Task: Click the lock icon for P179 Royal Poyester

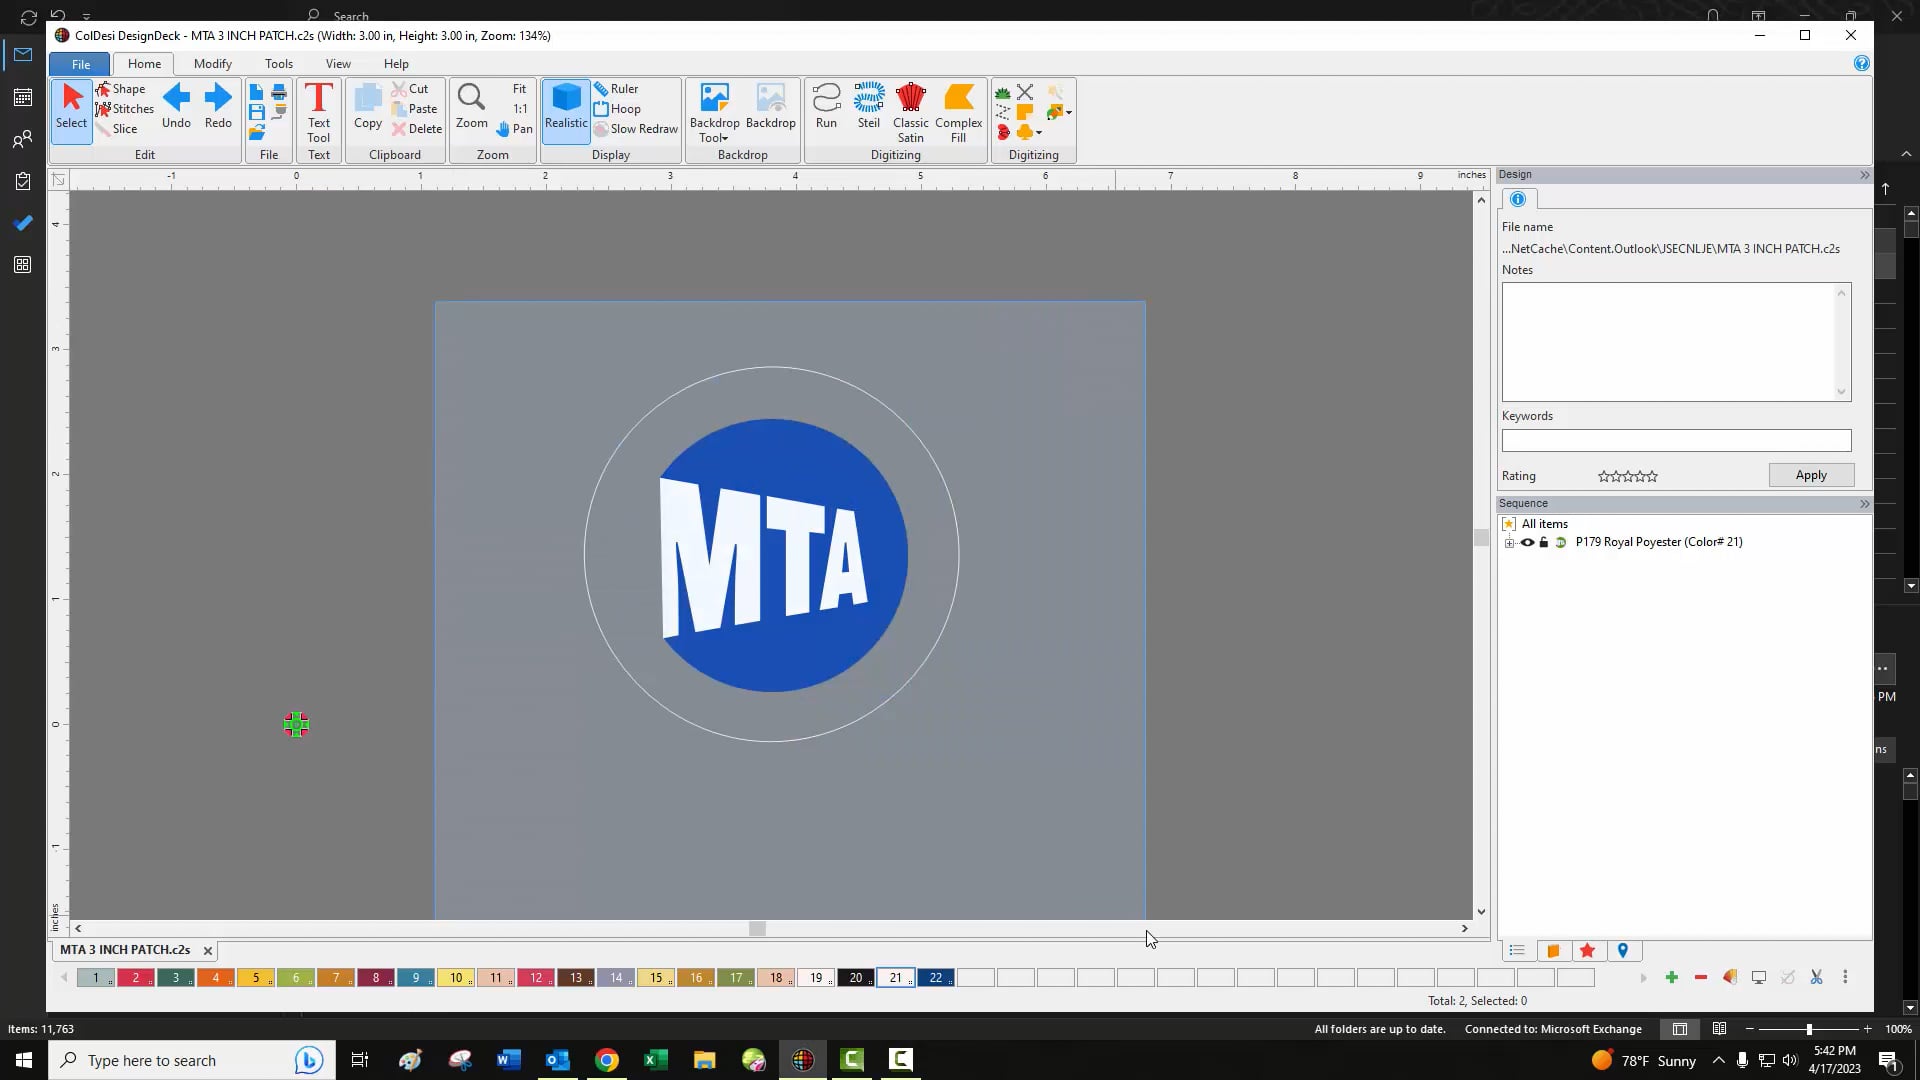Action: click(1544, 542)
